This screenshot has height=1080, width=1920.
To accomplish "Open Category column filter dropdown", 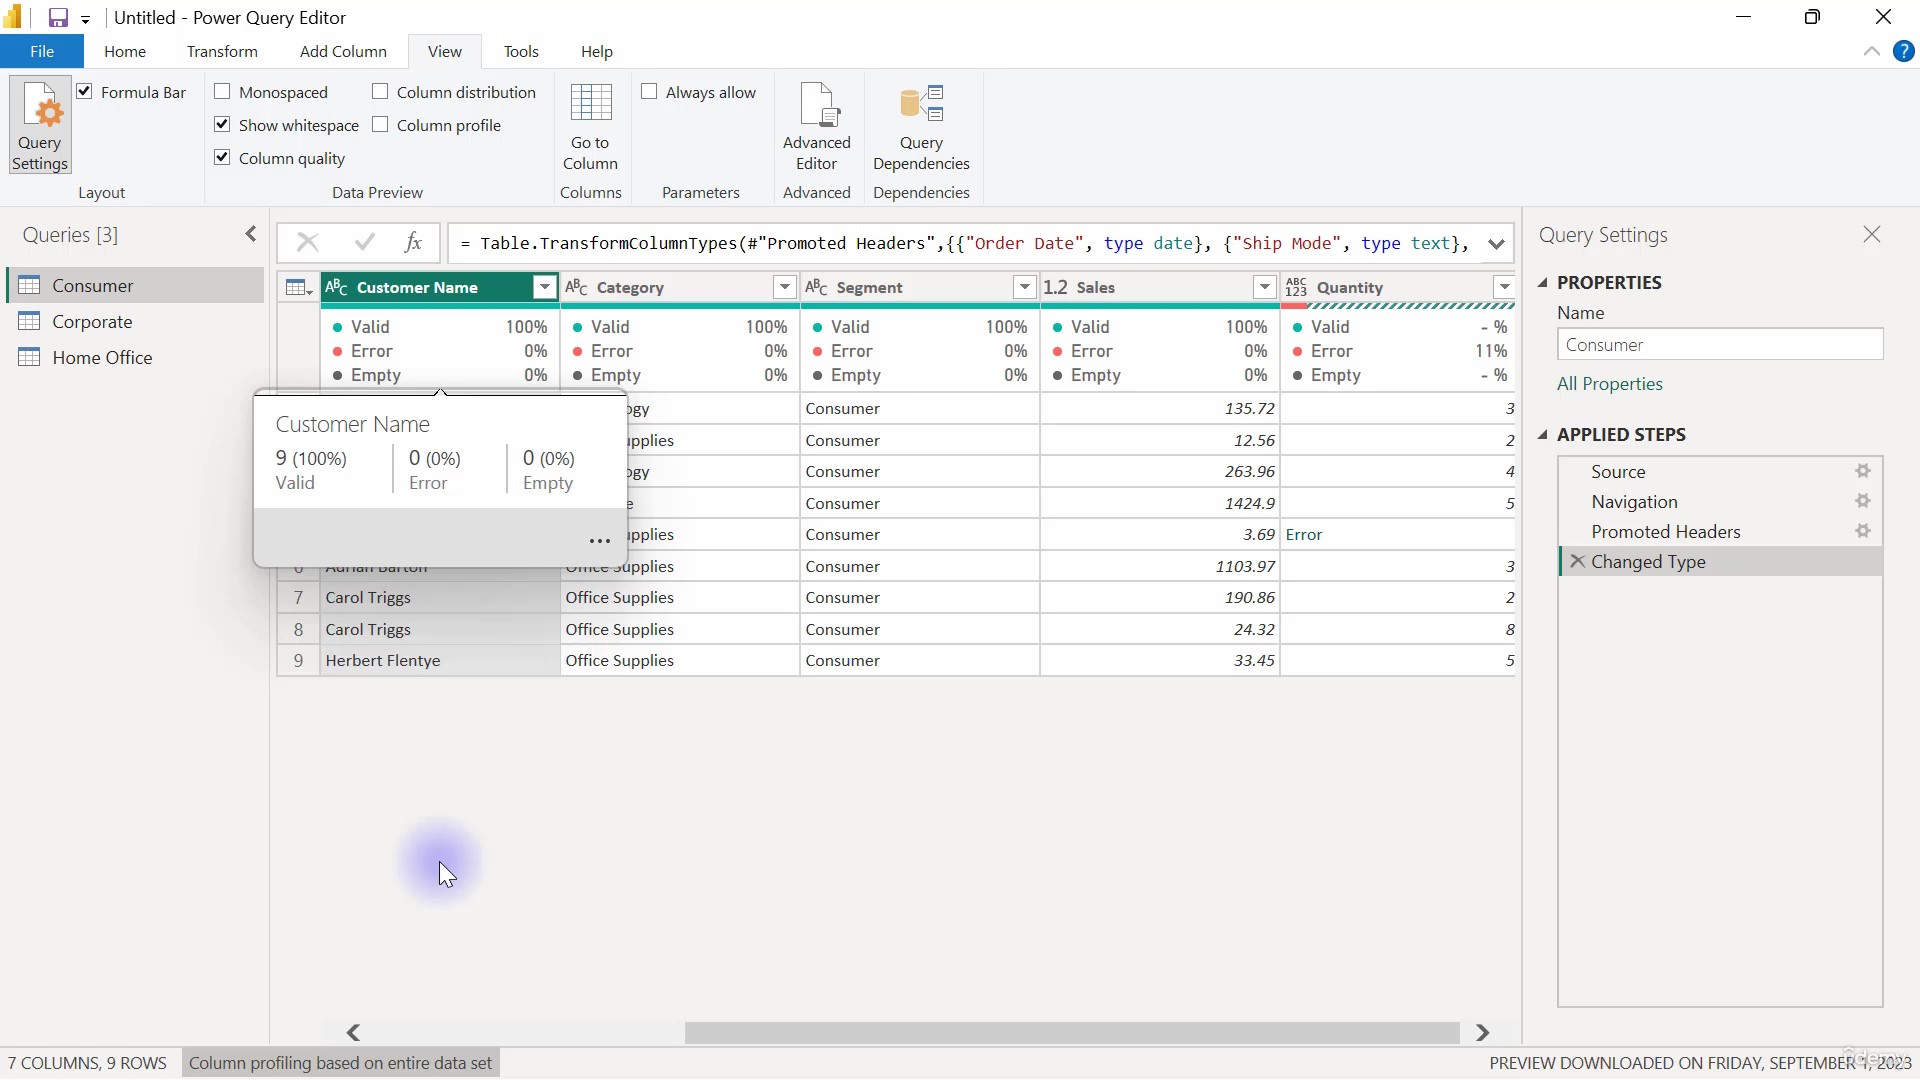I will point(785,288).
